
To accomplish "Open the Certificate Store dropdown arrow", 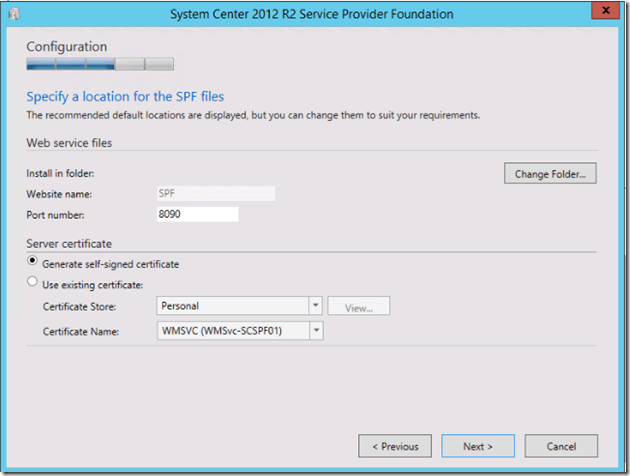I will coord(315,306).
